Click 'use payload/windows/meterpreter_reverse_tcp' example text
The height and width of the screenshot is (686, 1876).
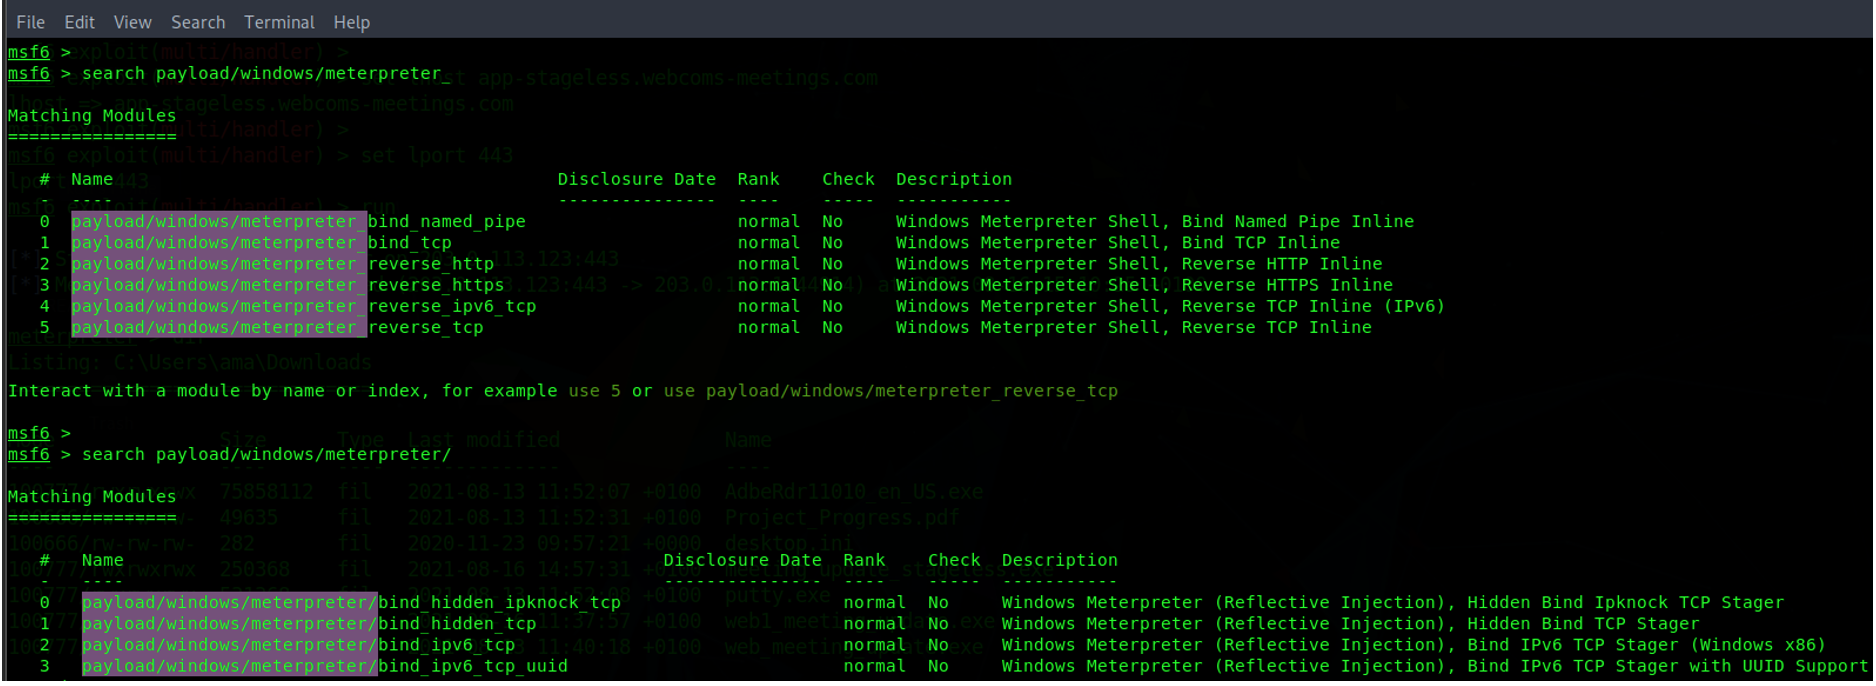point(891,391)
